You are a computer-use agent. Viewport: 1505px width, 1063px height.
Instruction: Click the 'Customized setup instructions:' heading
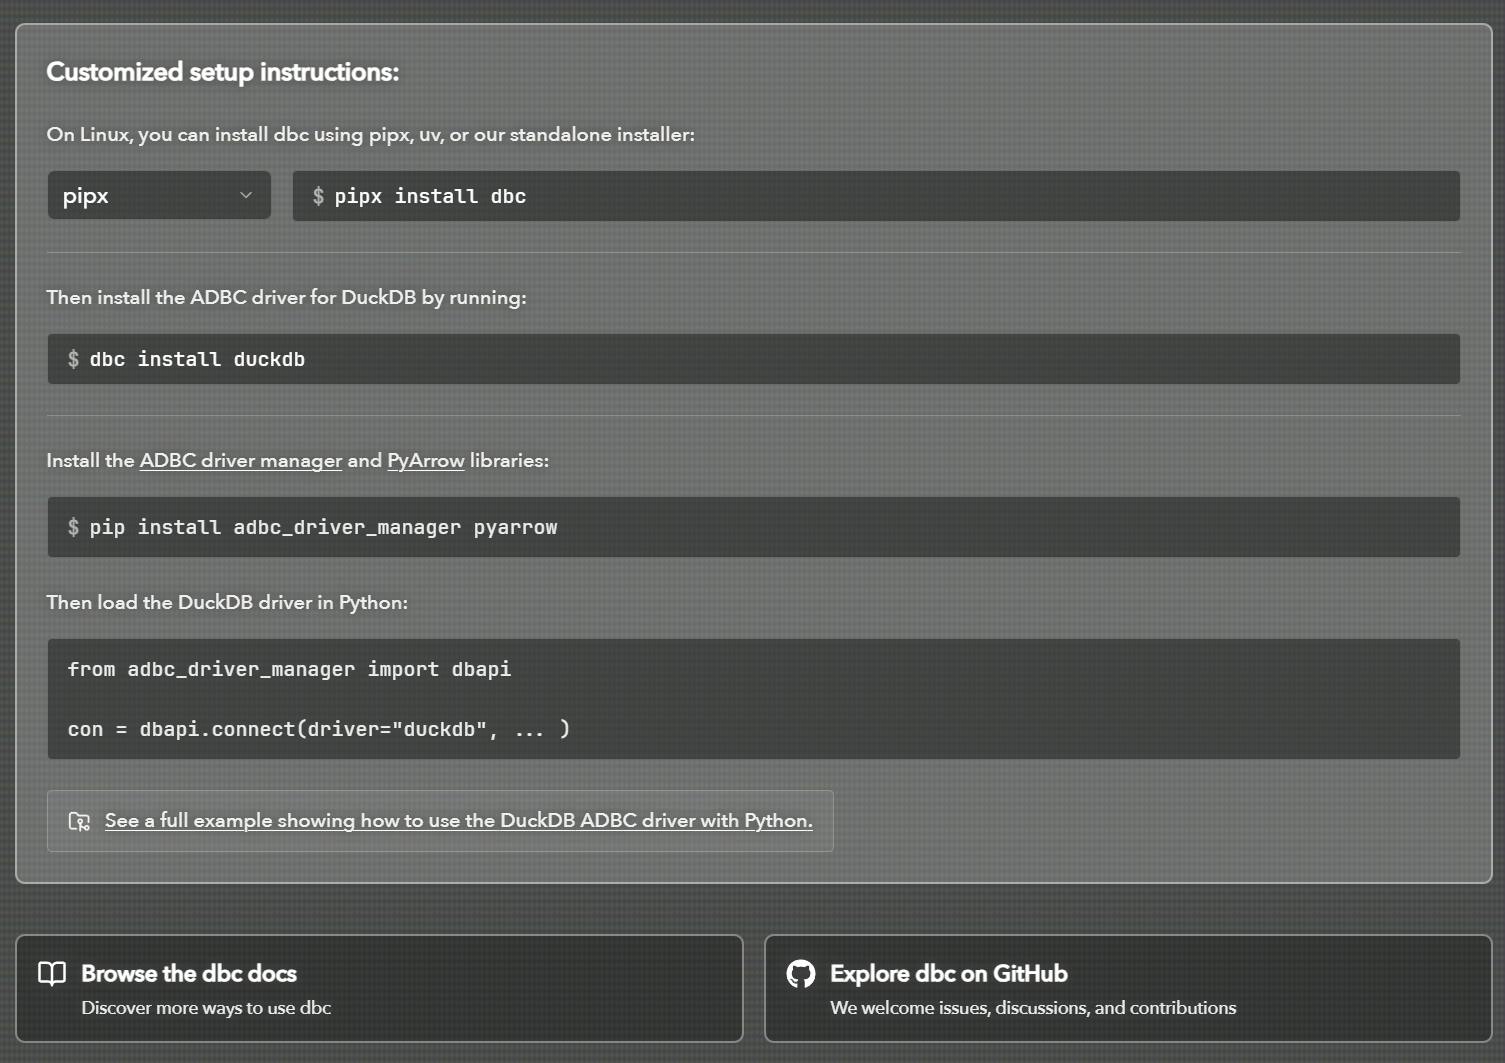click(223, 72)
